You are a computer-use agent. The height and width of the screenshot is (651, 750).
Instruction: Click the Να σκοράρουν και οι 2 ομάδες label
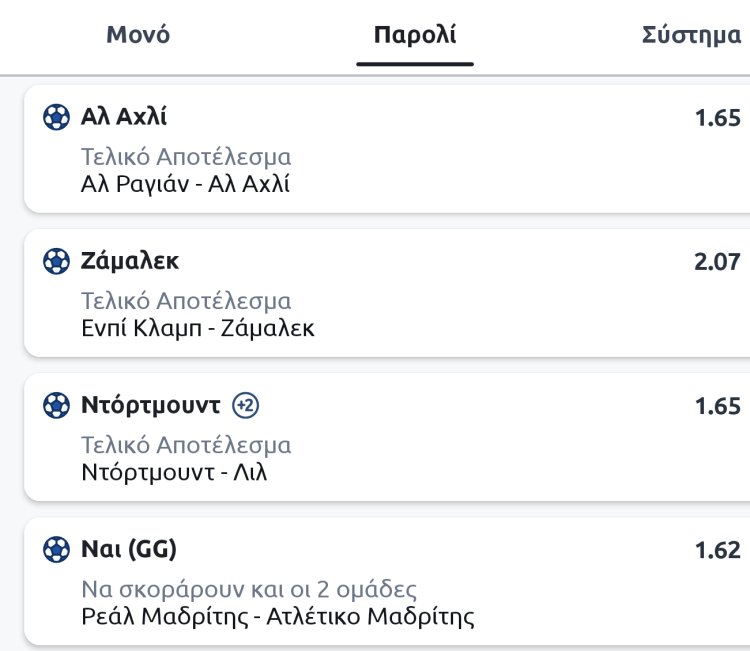[x=249, y=589]
